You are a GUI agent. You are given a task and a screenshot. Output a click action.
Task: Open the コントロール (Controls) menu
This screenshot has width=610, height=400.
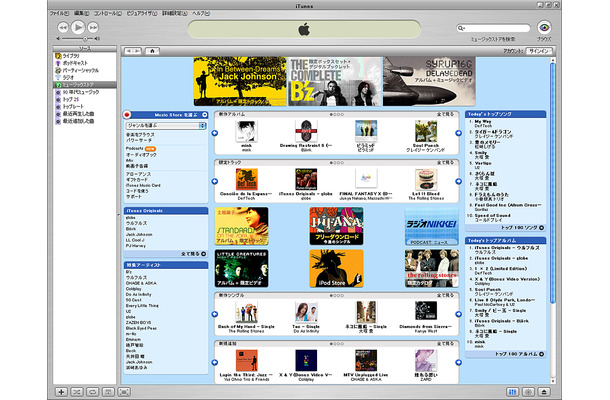click(x=108, y=13)
